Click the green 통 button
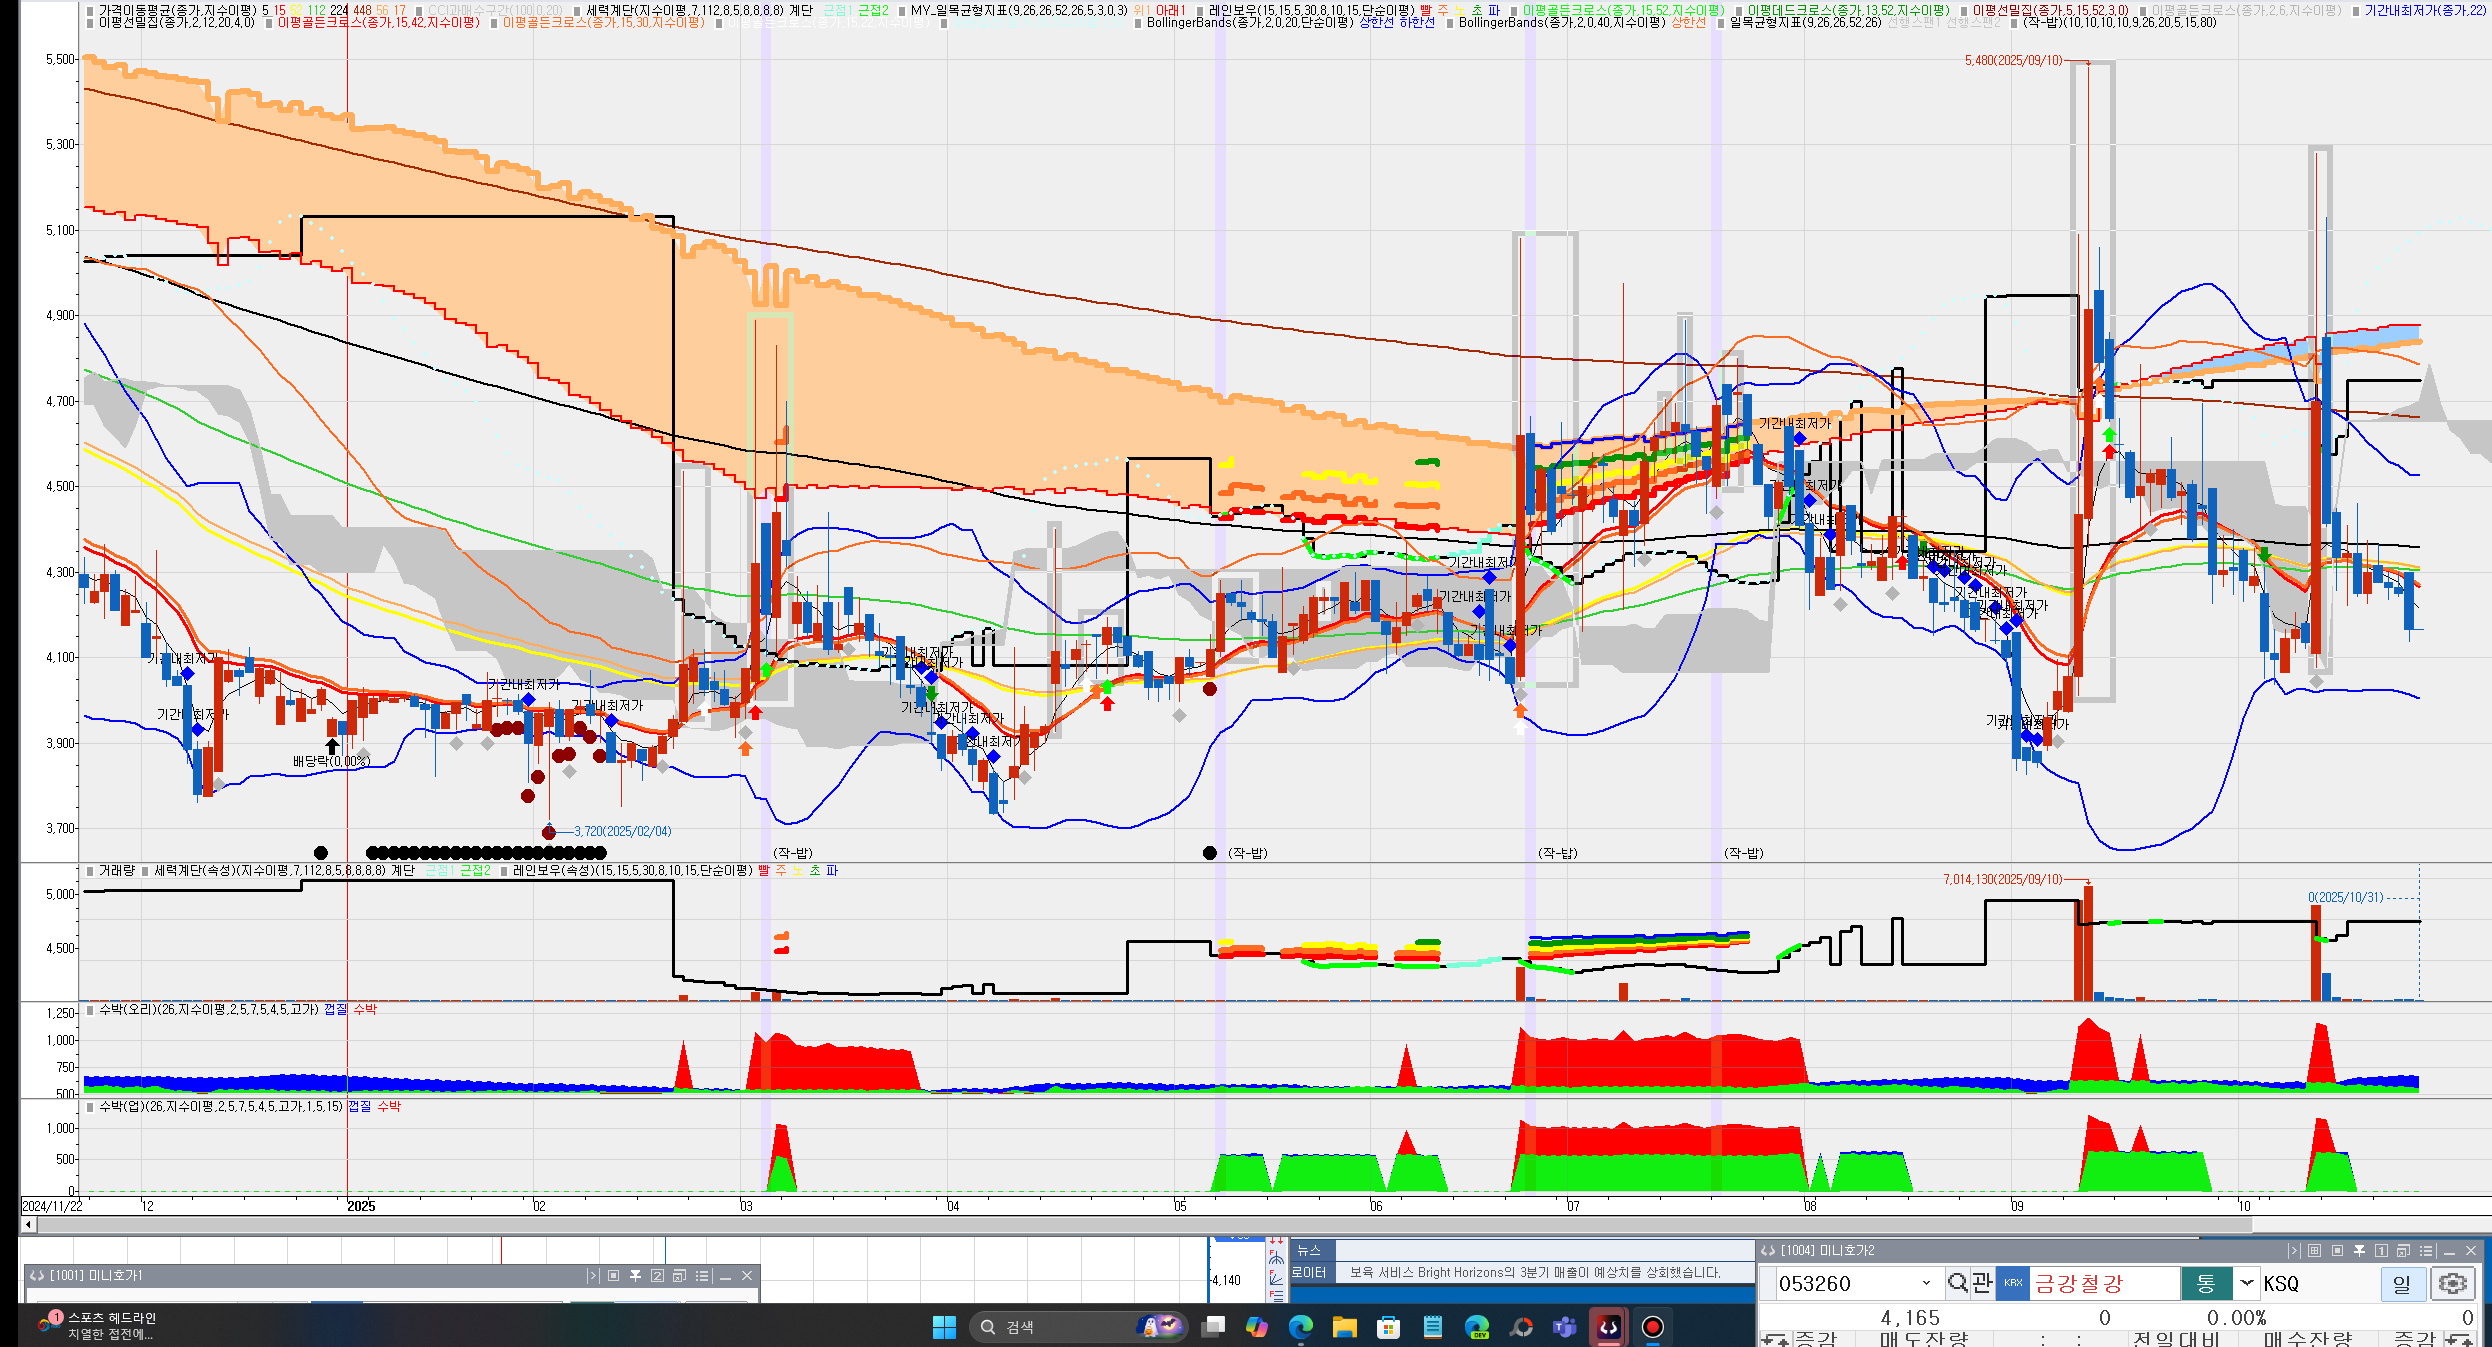The width and height of the screenshot is (2492, 1347). [x=2206, y=1283]
